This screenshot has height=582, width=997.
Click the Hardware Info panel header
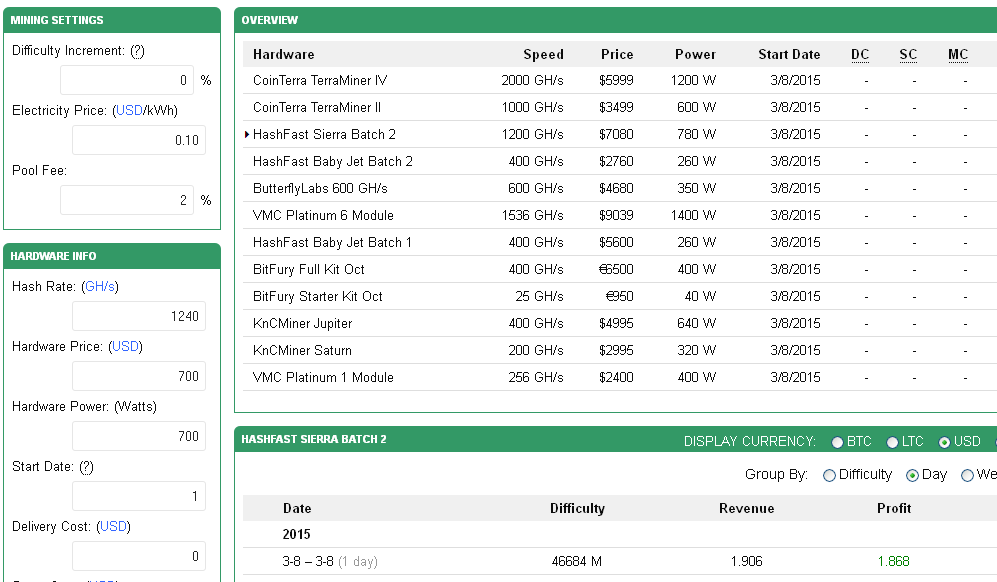pos(112,256)
